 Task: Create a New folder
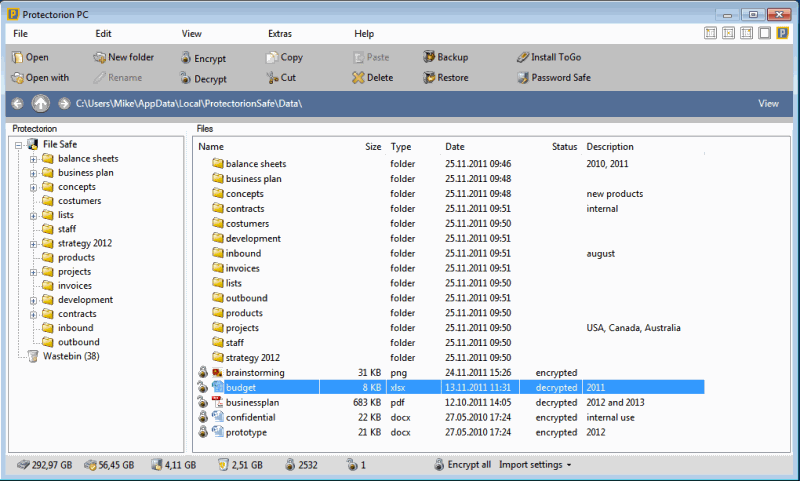pos(123,57)
